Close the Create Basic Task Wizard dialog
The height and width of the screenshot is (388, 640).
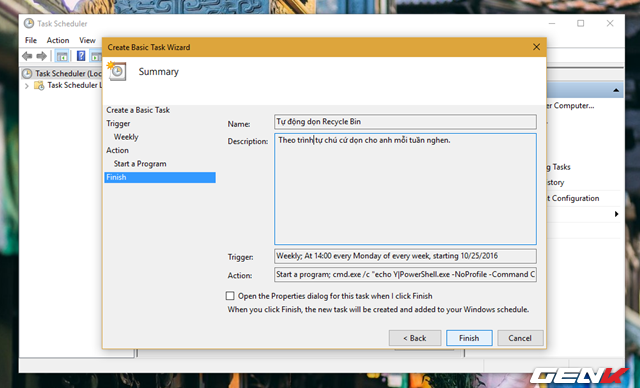pyautogui.click(x=536, y=47)
